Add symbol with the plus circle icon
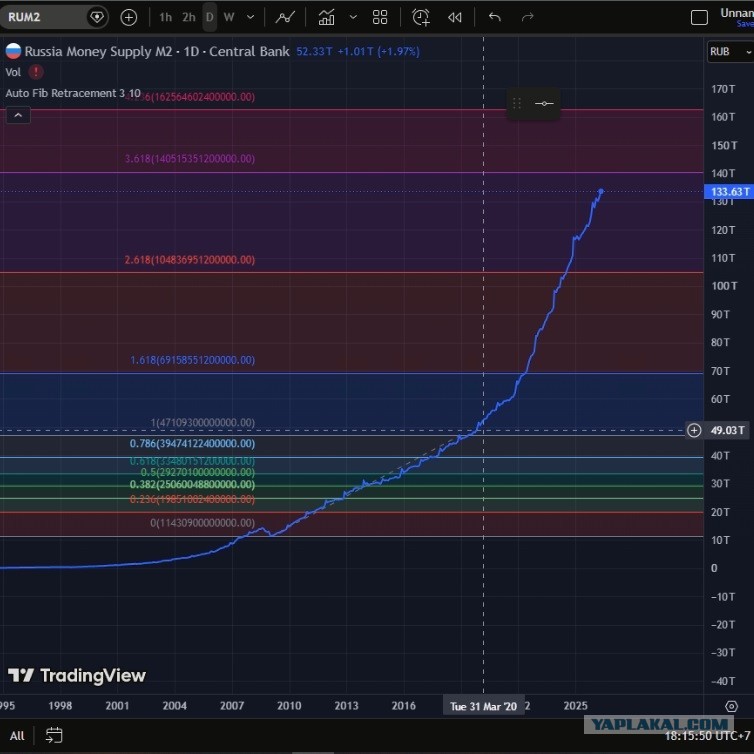The image size is (754, 754). tap(128, 17)
